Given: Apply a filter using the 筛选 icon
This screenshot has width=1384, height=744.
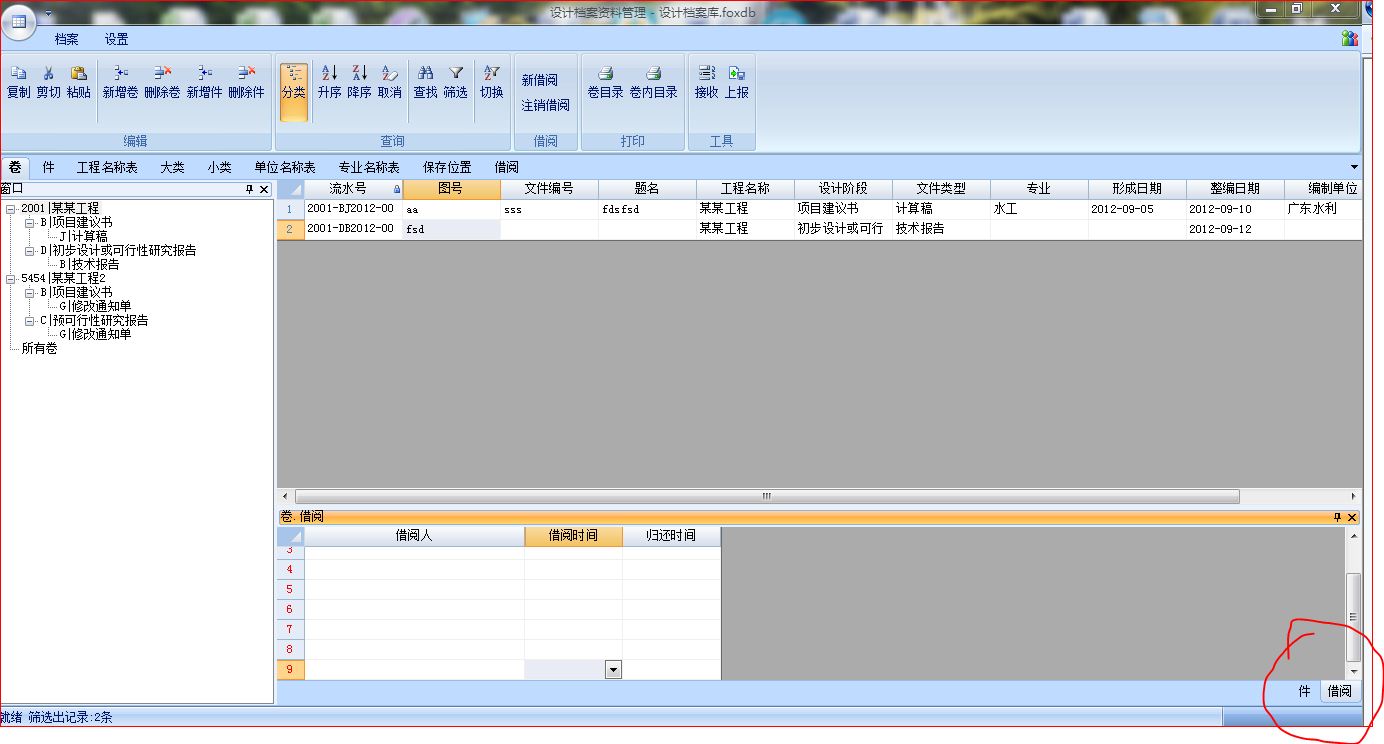Looking at the screenshot, I should click(x=455, y=74).
